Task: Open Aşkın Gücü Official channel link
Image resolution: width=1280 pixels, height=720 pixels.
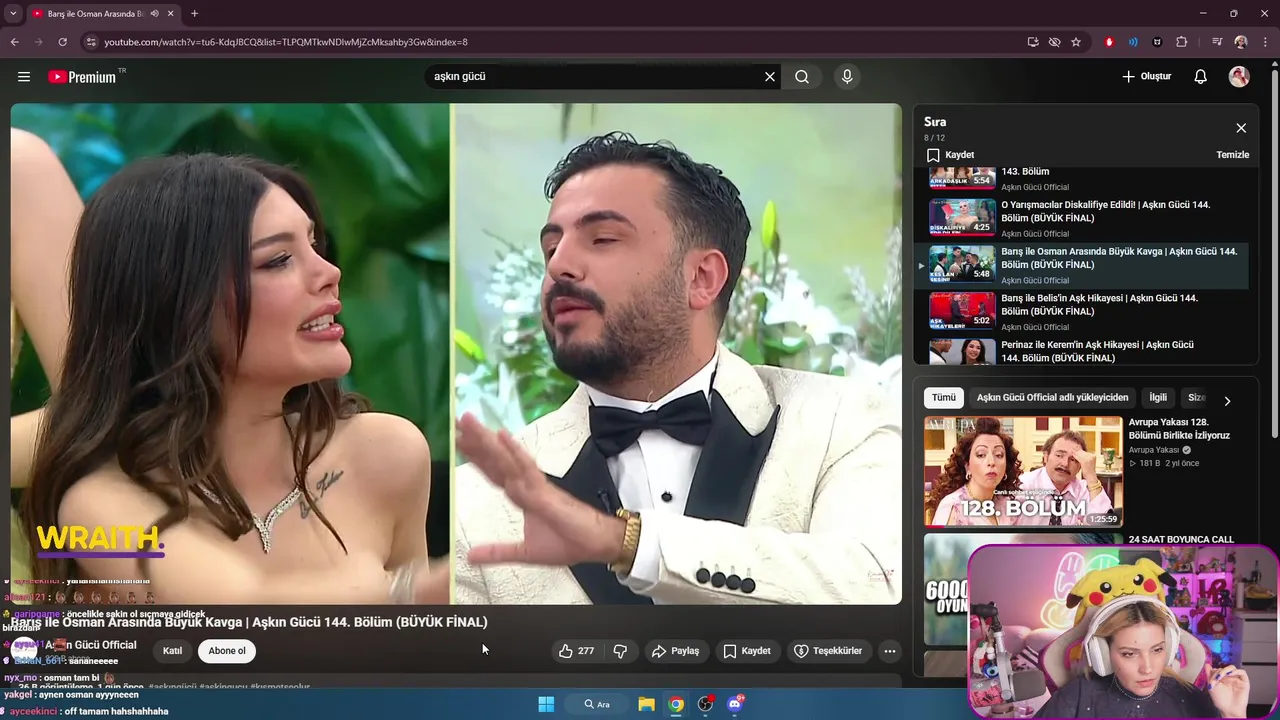Action: (x=91, y=645)
